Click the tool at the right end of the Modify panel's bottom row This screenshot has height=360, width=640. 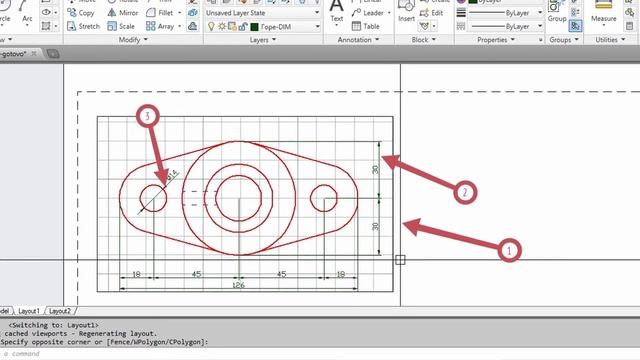(x=192, y=26)
